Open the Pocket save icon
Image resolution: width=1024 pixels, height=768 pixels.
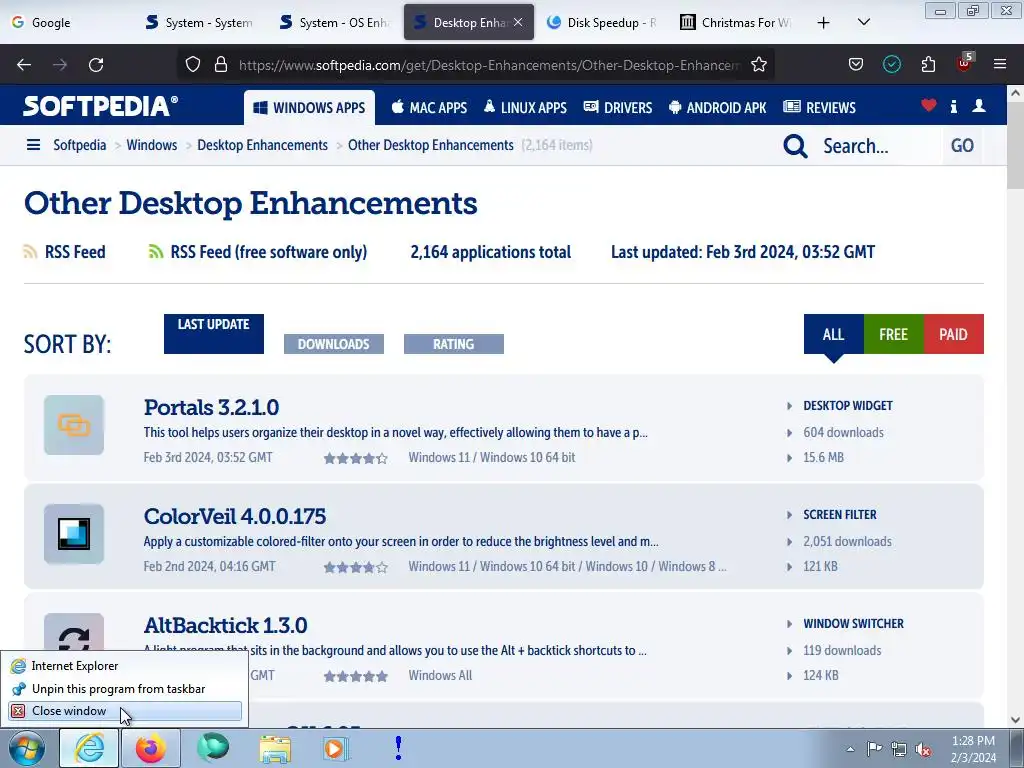click(x=856, y=65)
